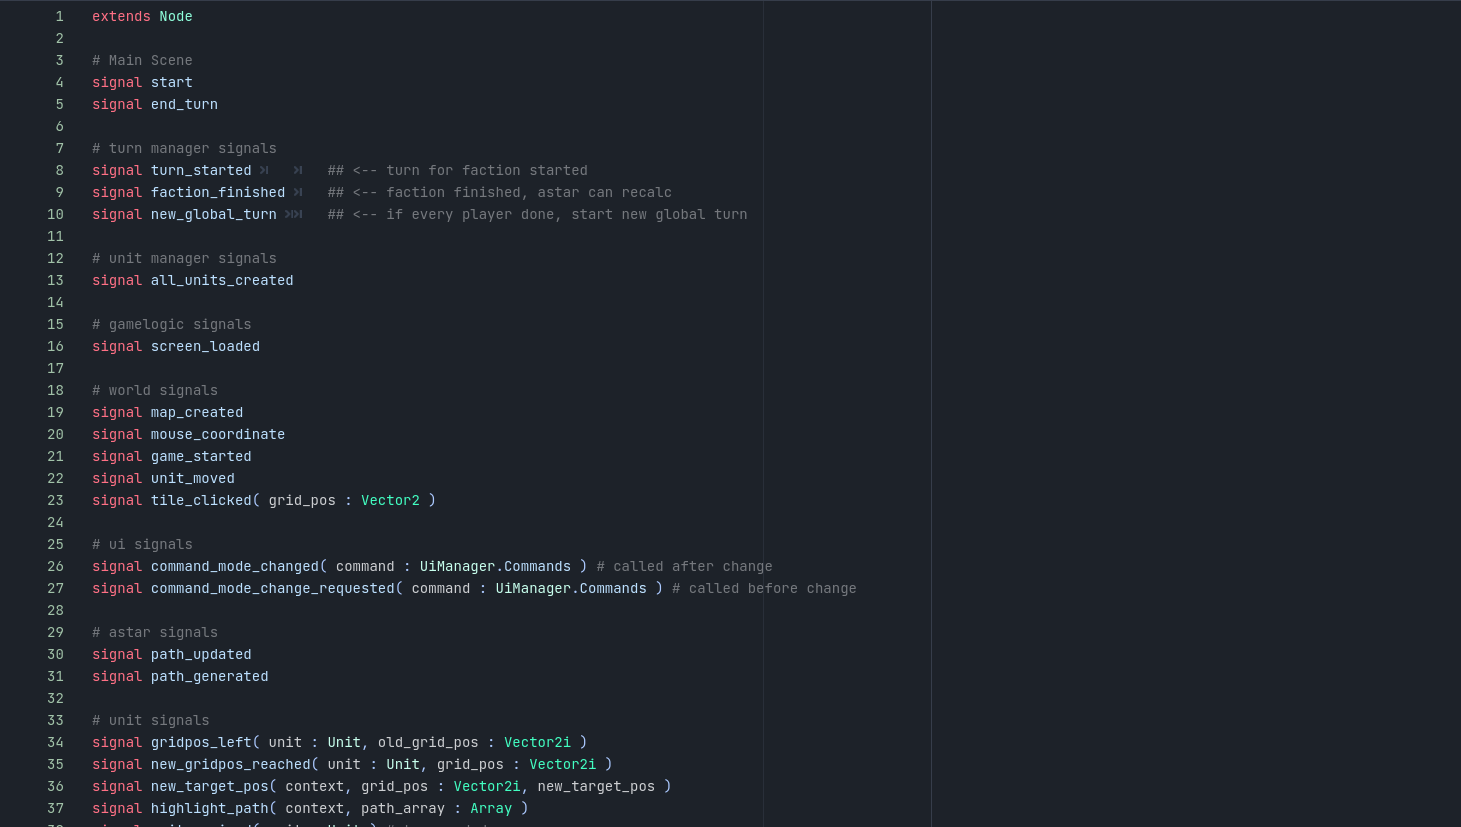Click the signal name "screen_loaded"
The height and width of the screenshot is (827, 1461).
pyautogui.click(x=205, y=346)
